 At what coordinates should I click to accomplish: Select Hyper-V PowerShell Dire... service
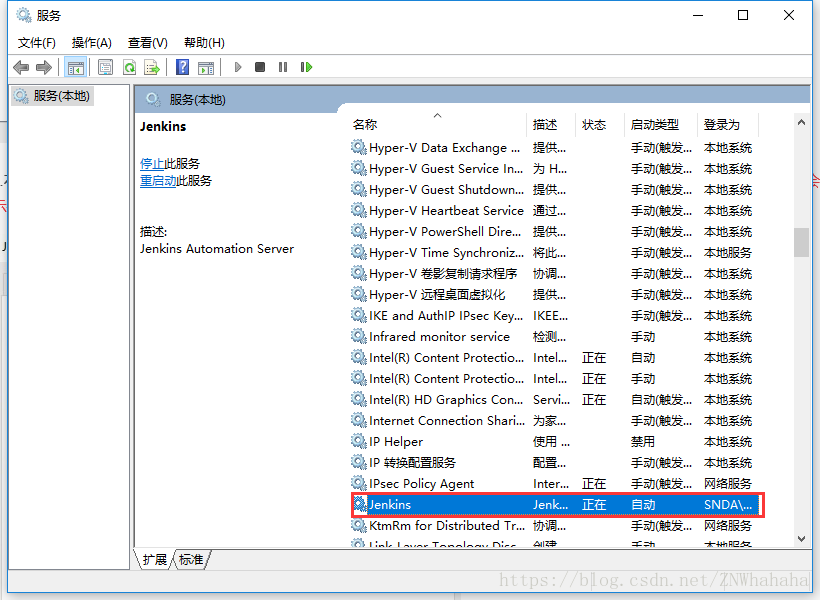(552, 231)
